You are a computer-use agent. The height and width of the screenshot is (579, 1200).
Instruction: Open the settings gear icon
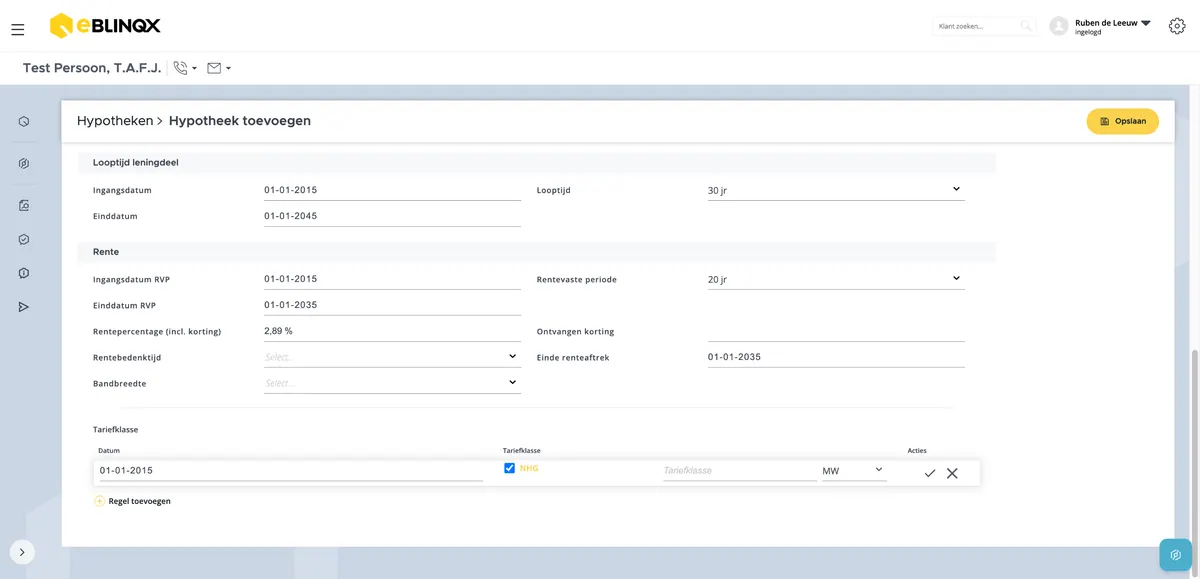coord(1177,26)
